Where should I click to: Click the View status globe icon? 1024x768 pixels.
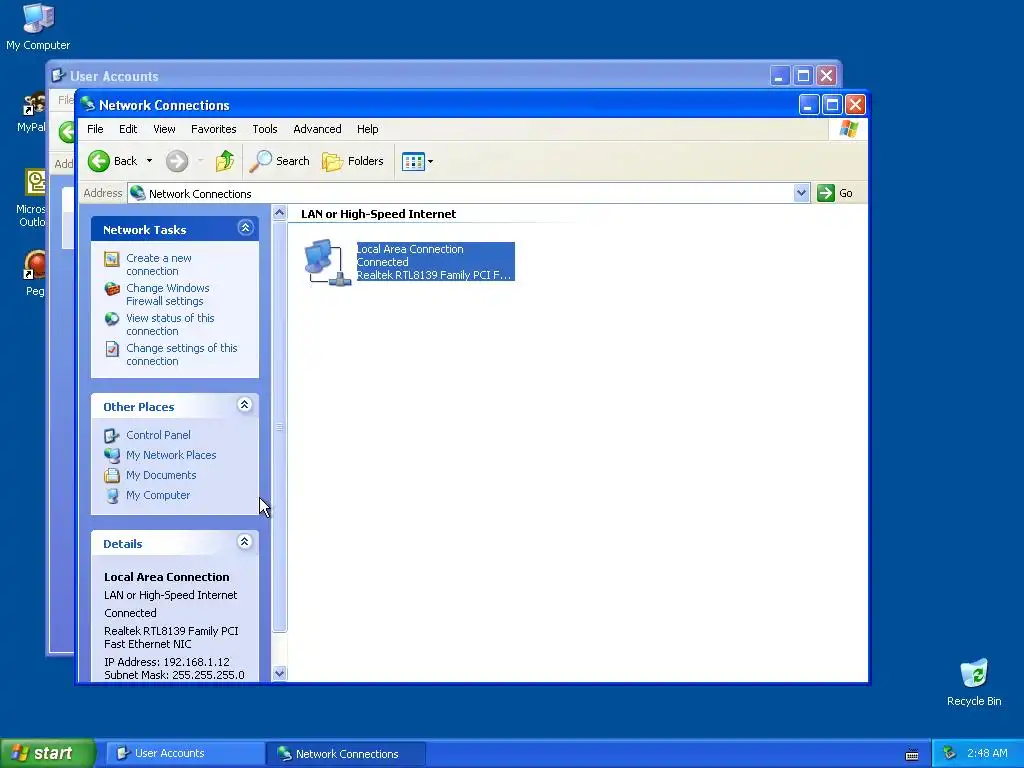click(x=112, y=319)
